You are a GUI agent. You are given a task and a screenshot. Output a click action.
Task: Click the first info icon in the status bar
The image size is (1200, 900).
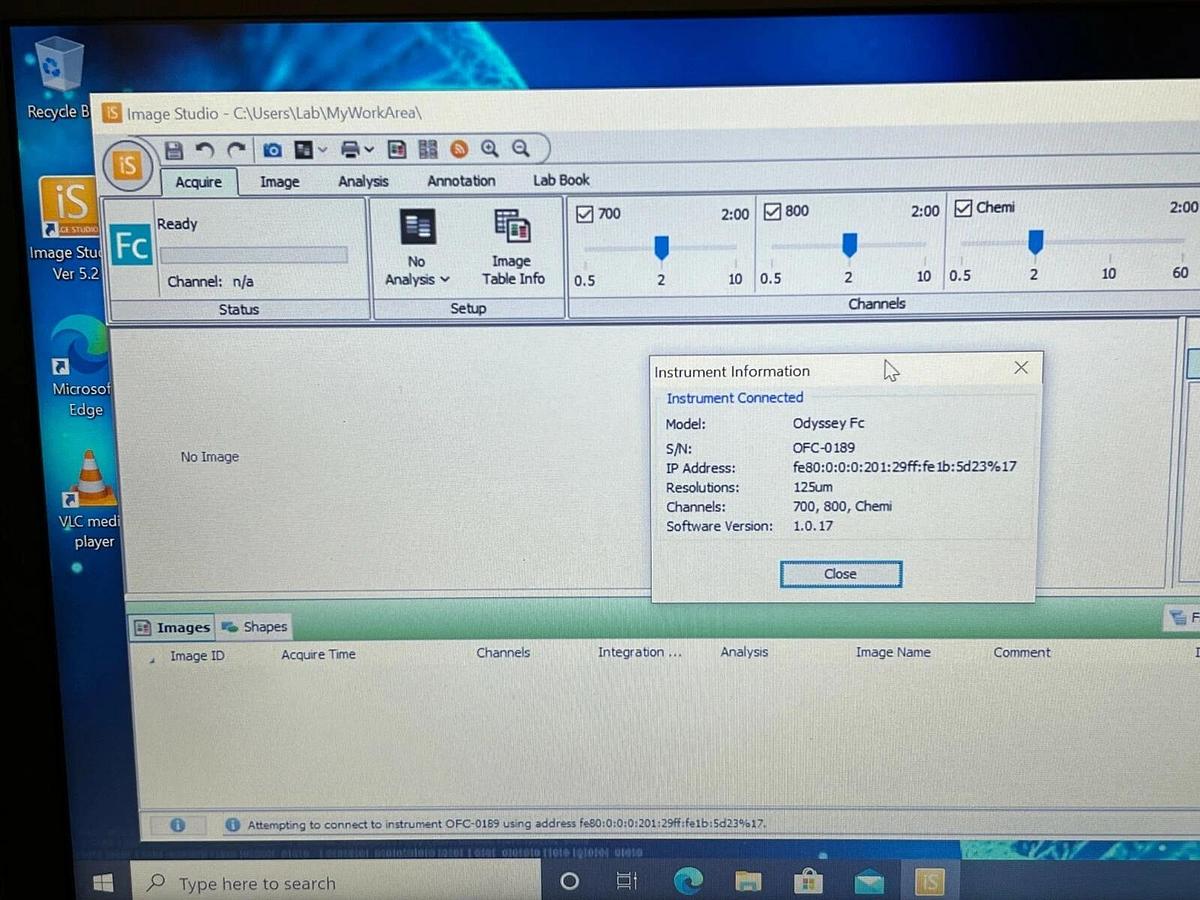(x=177, y=825)
